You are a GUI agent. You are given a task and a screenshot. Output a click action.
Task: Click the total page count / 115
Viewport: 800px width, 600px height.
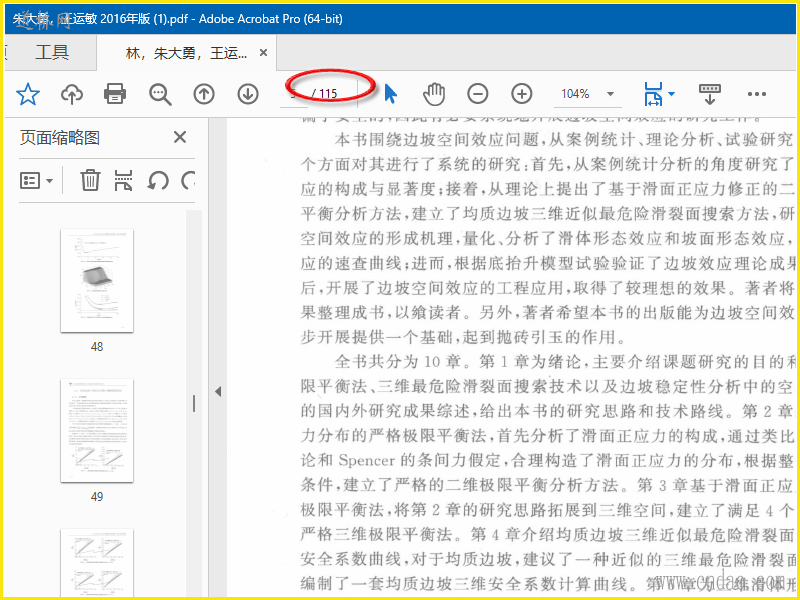point(325,94)
